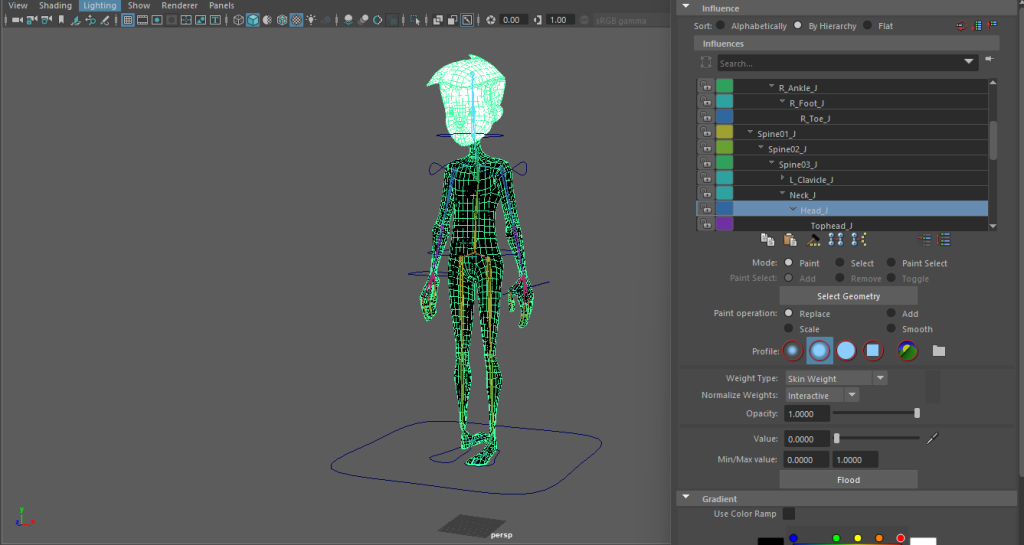This screenshot has height=545, width=1024.
Task: Click the Select Geometry button
Action: (x=848, y=296)
